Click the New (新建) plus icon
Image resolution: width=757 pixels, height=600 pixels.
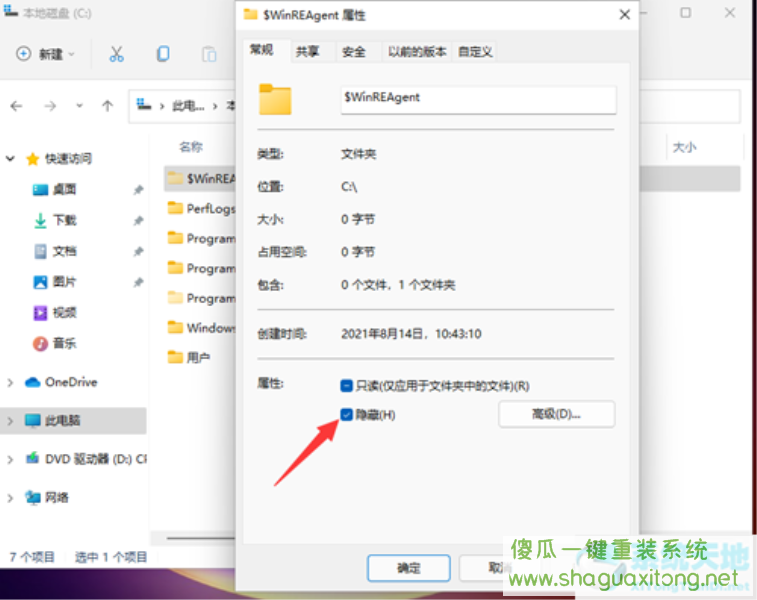click(23, 54)
